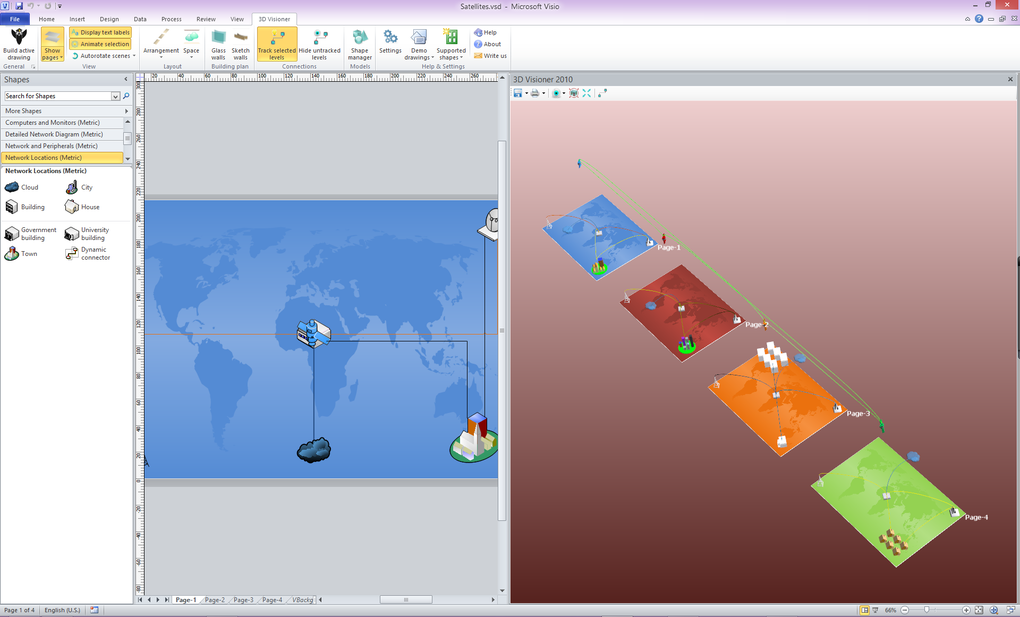Image resolution: width=1020 pixels, height=617 pixels.
Task: Toggle Glass walls
Action: 219,44
